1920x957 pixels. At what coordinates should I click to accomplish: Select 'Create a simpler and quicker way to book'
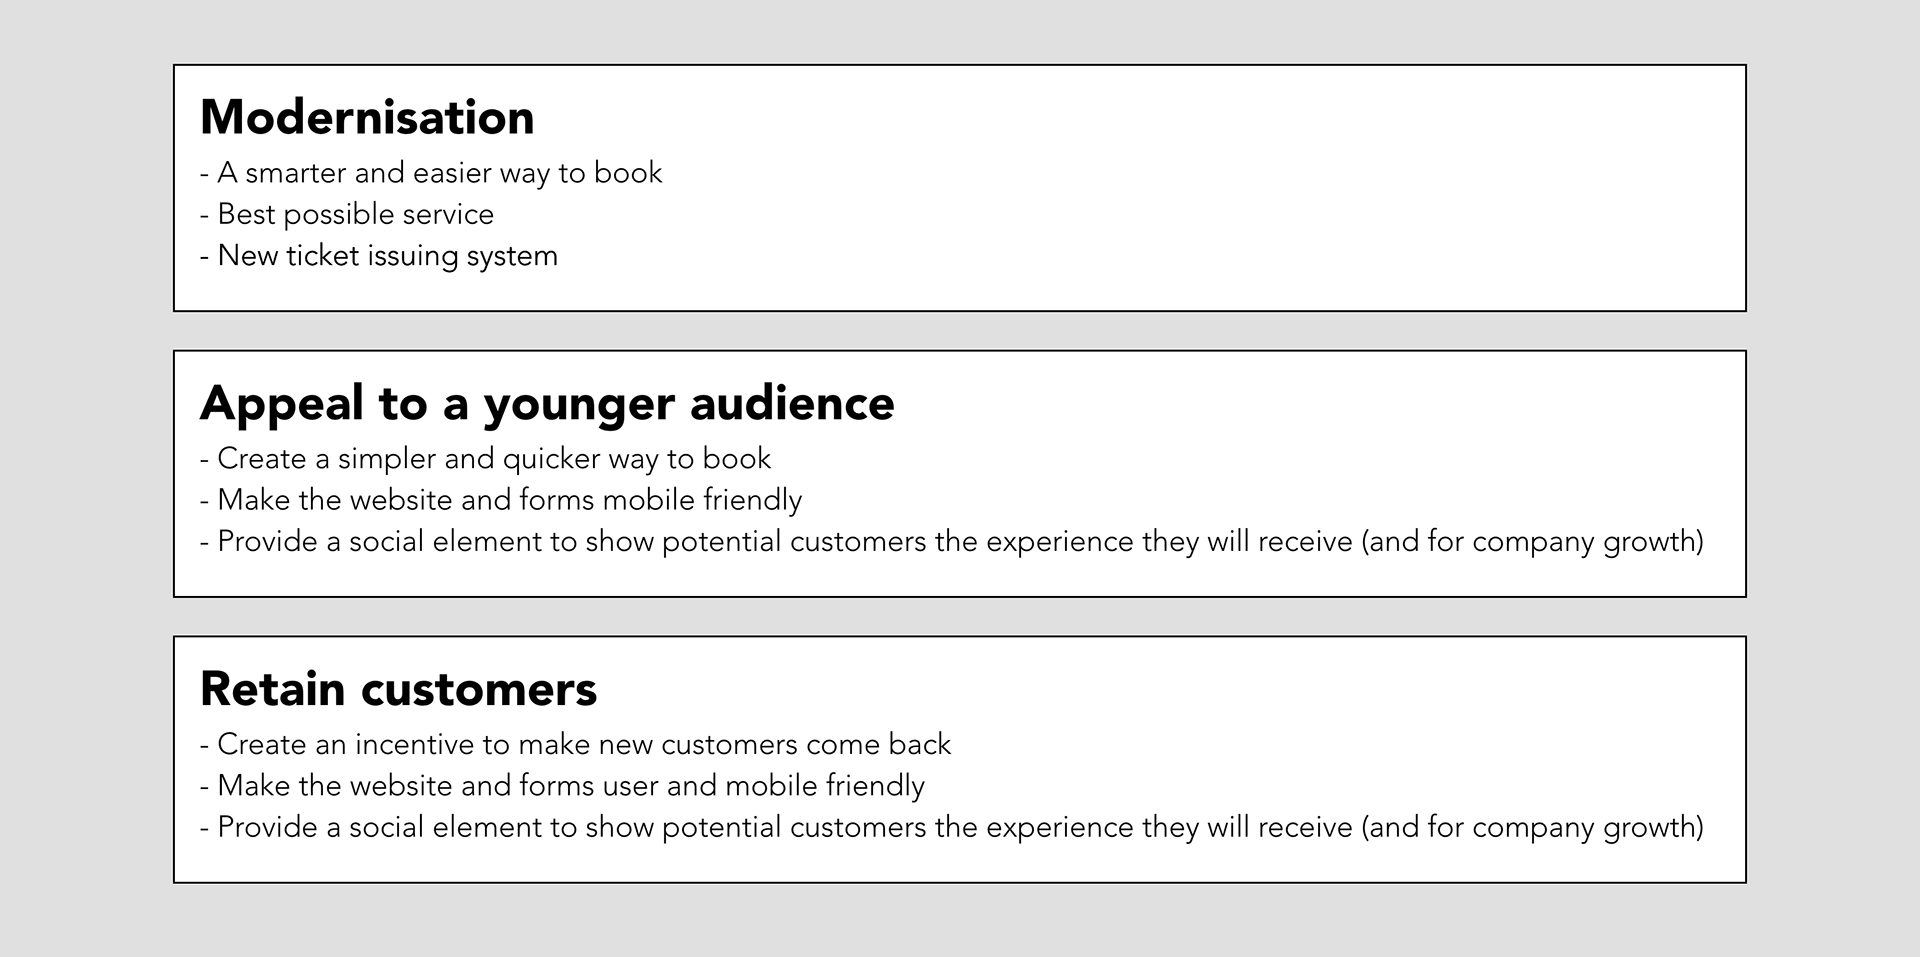[x=486, y=459]
